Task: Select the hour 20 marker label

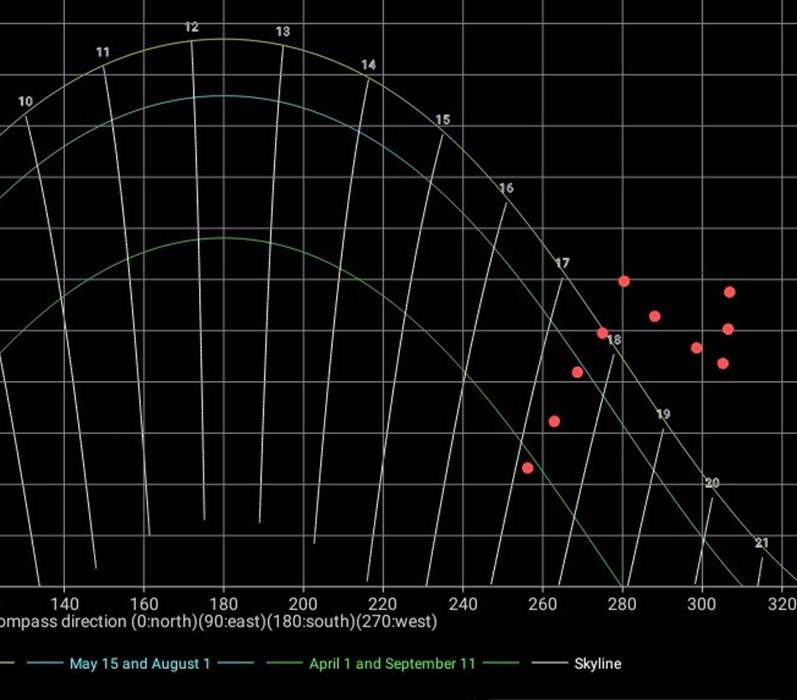Action: tap(712, 483)
